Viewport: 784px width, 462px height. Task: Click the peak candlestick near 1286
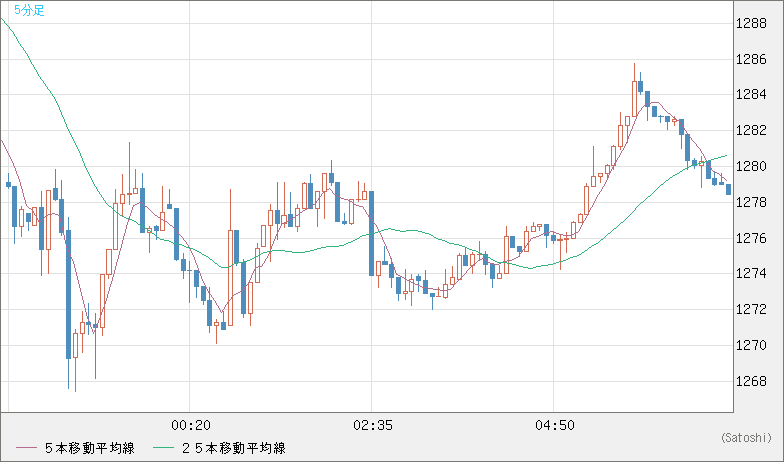[634, 91]
